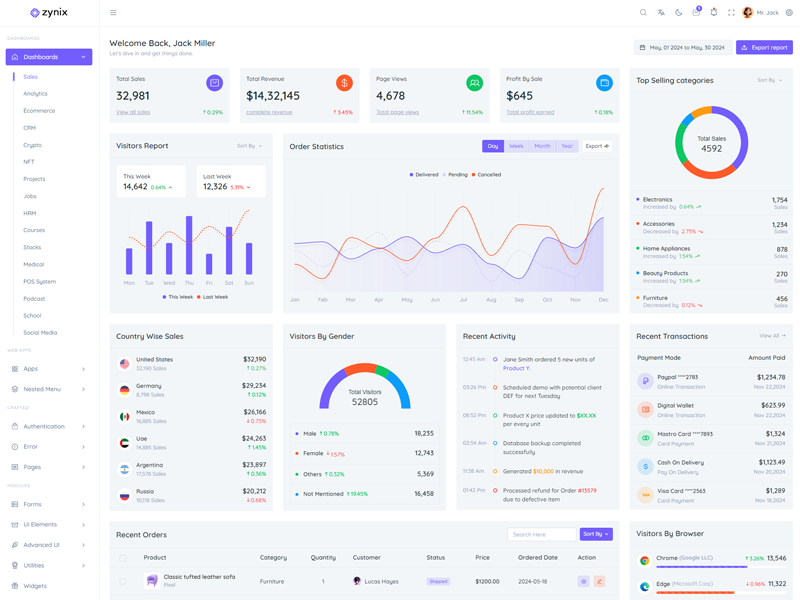Tick the checkbox for Classic tufted leather sofa
The height and width of the screenshot is (600, 800).
(x=123, y=581)
